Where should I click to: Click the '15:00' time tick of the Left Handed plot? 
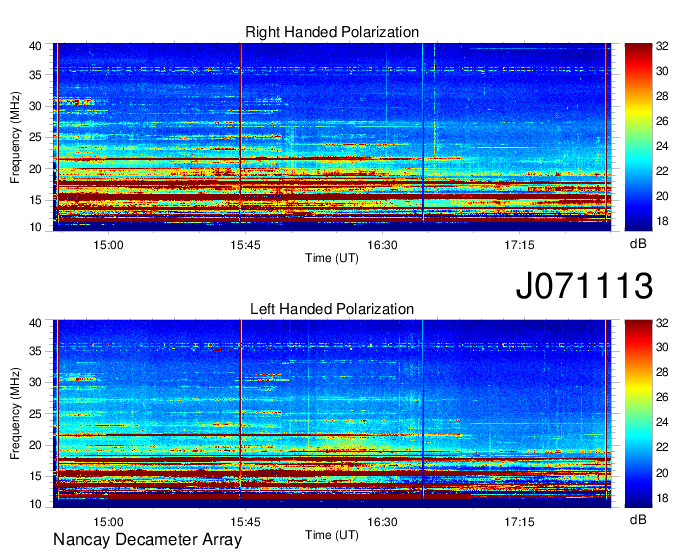click(108, 522)
